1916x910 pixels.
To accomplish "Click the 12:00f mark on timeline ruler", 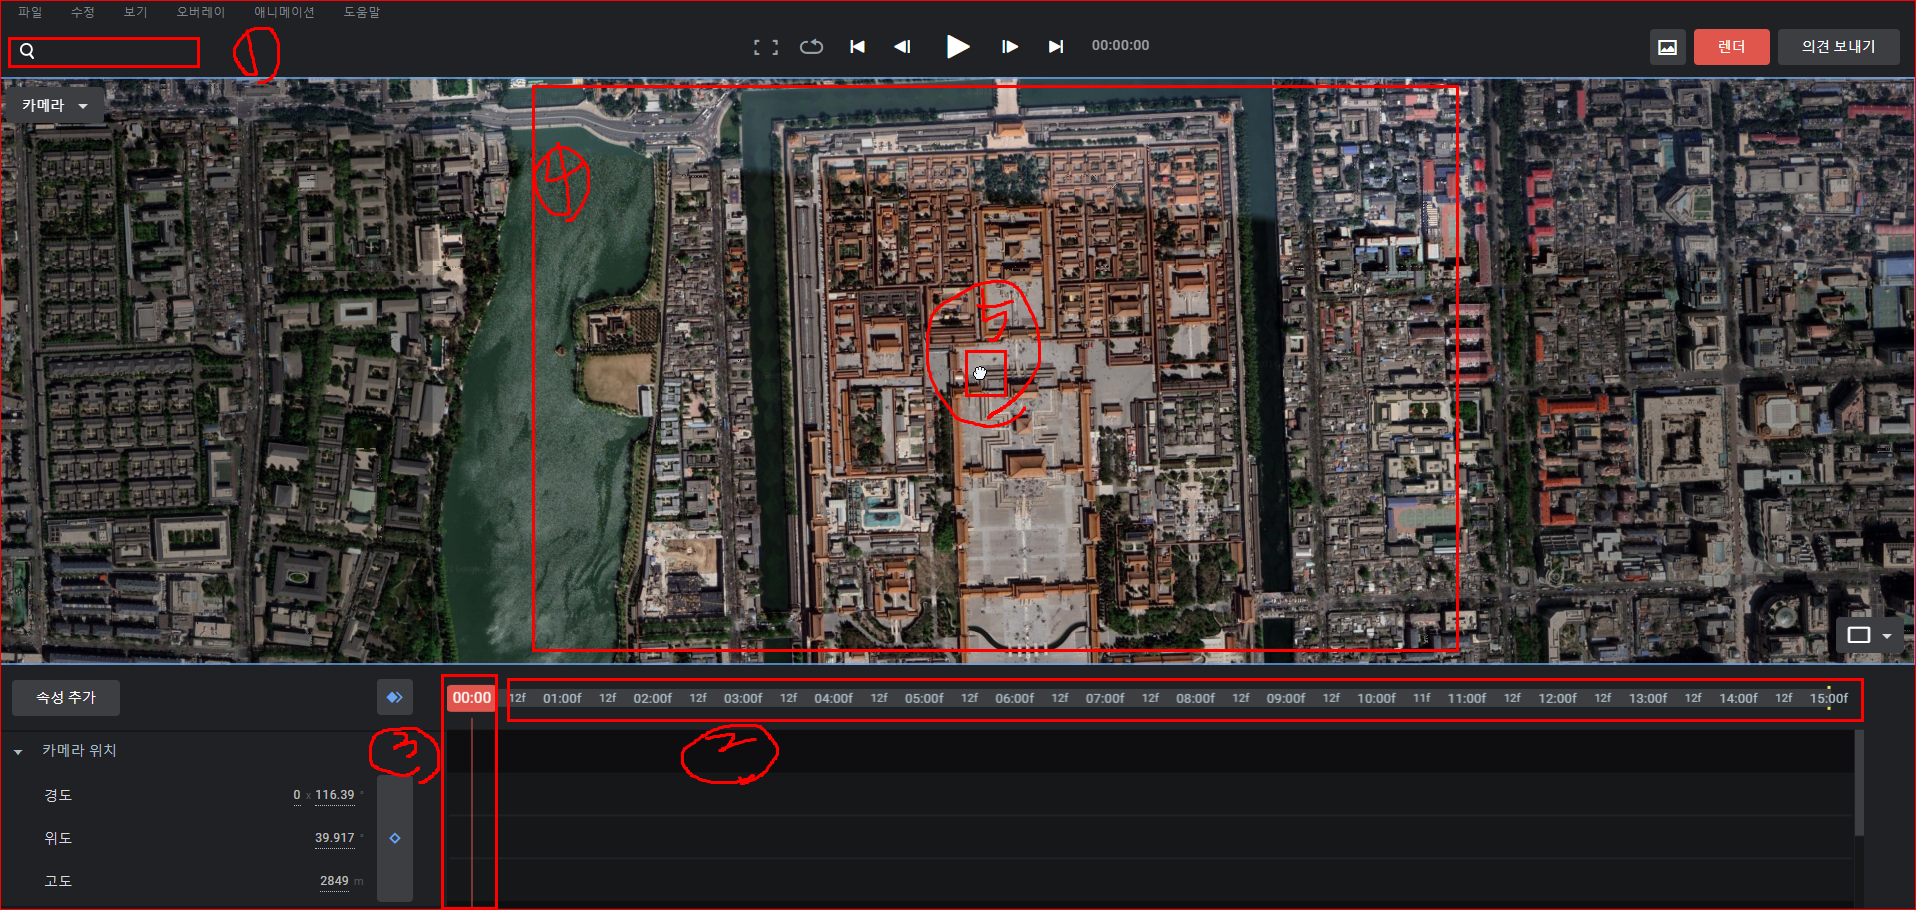I will click(1557, 698).
